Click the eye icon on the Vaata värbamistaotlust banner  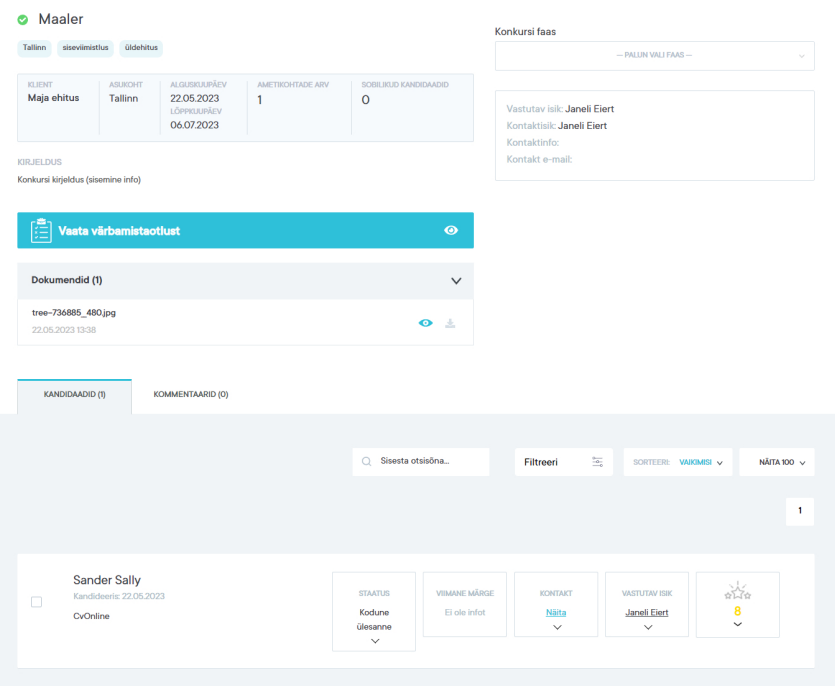coord(451,230)
